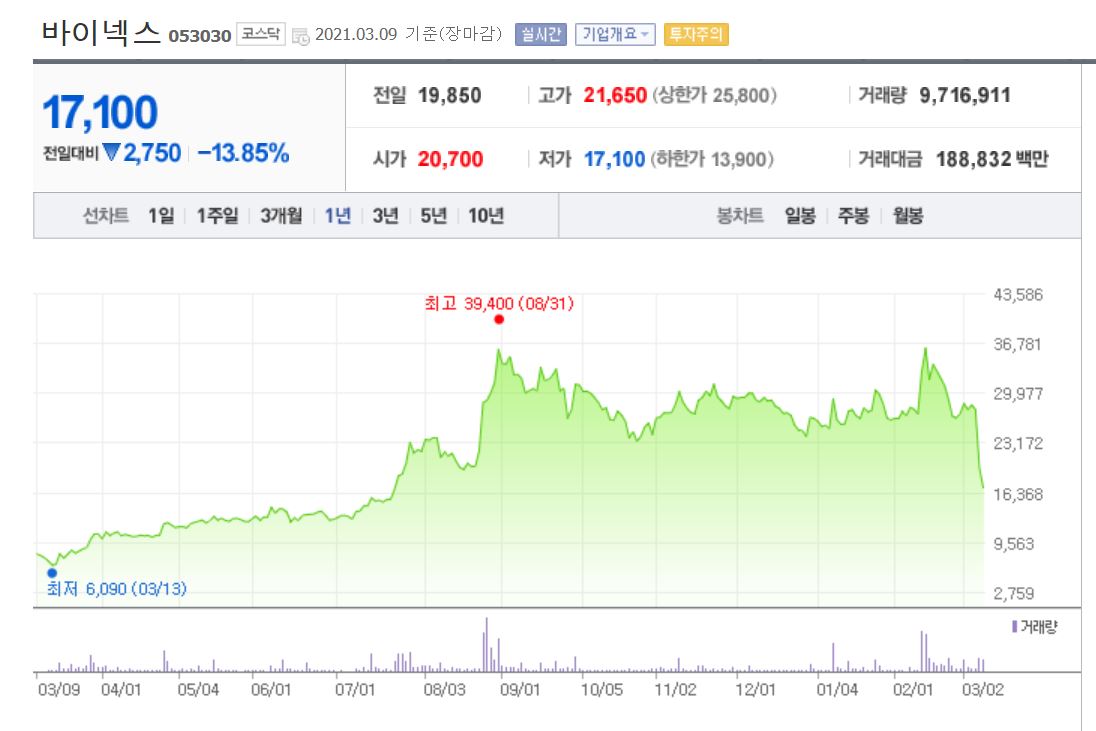Select the 1년 line chart tab
Viewport: 1096px width, 731px height.
pos(338,216)
